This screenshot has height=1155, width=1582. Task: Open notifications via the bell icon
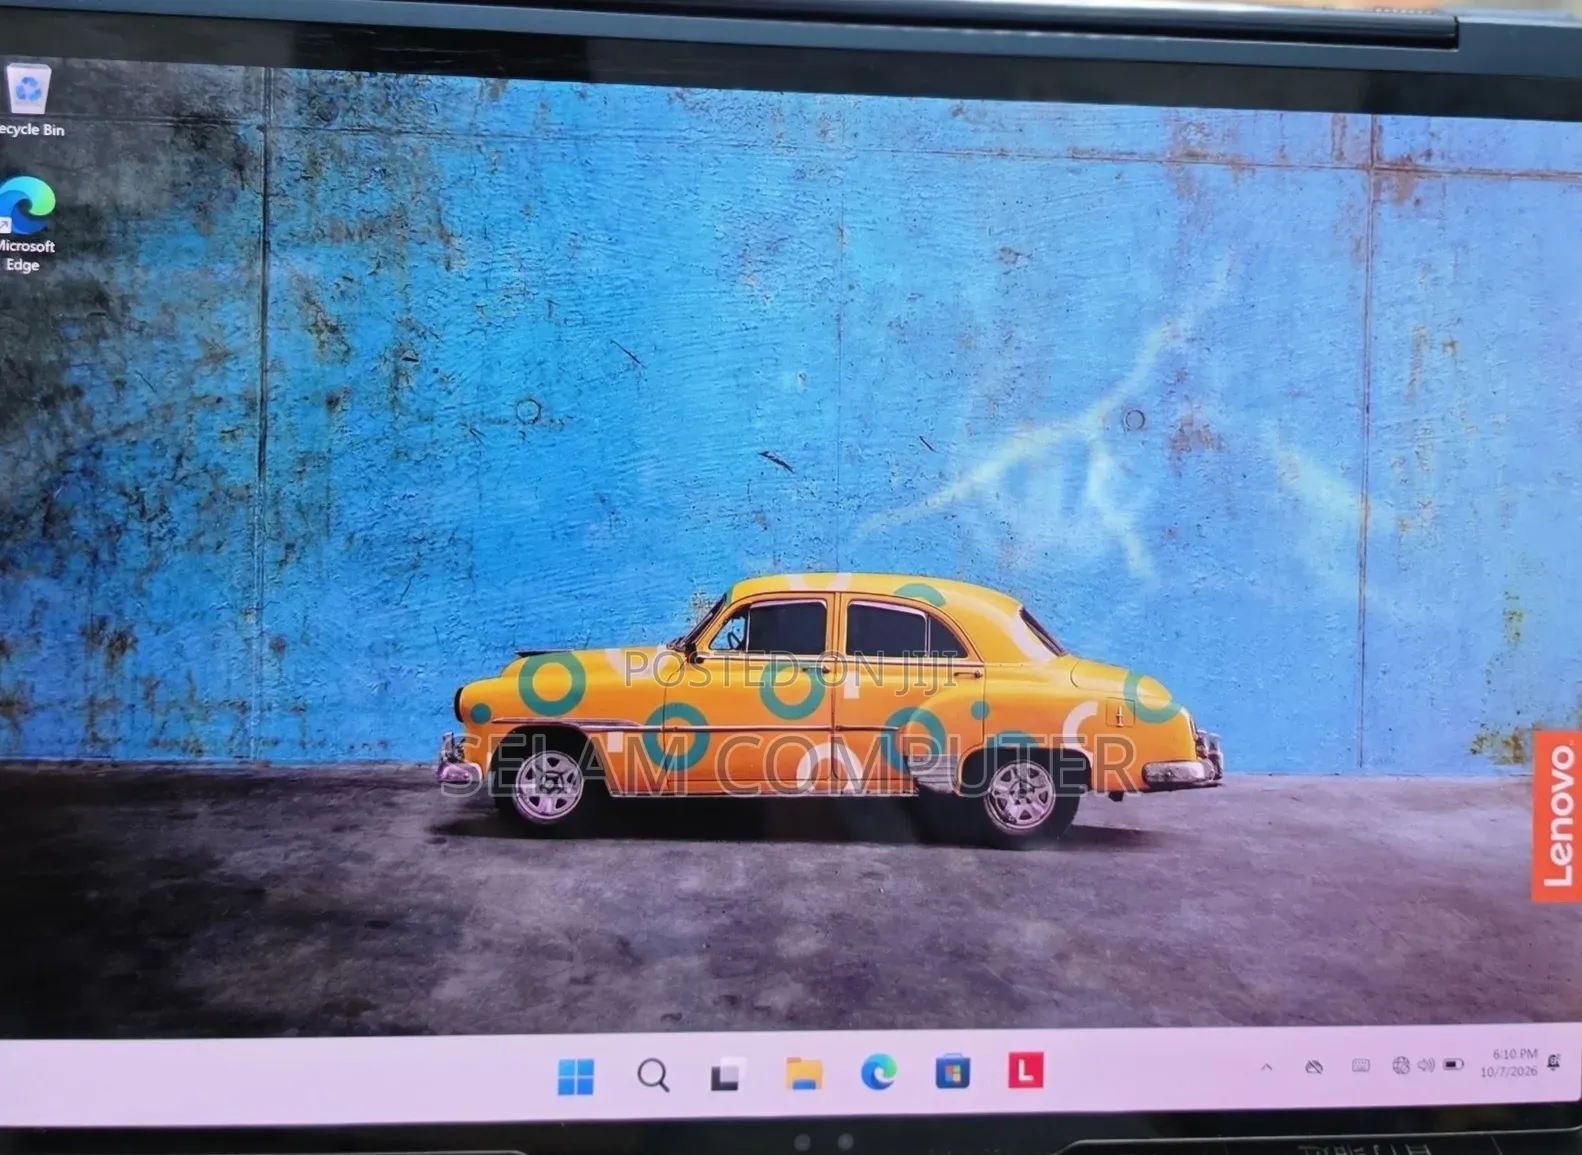(x=1554, y=1062)
